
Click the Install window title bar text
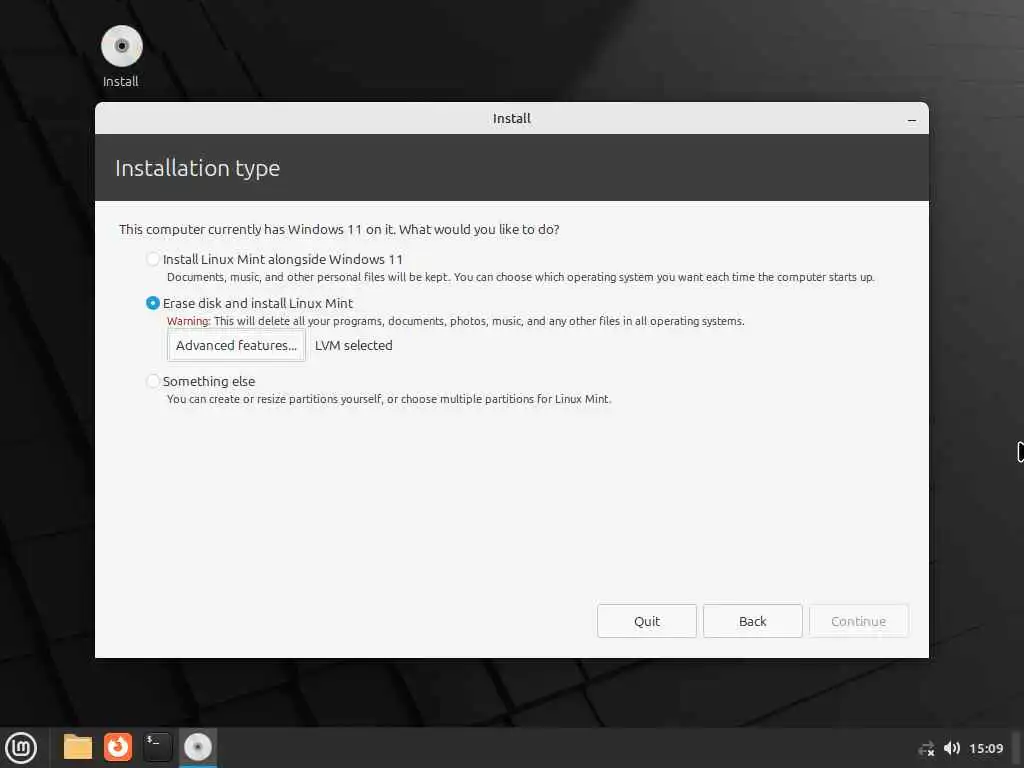[x=511, y=119]
